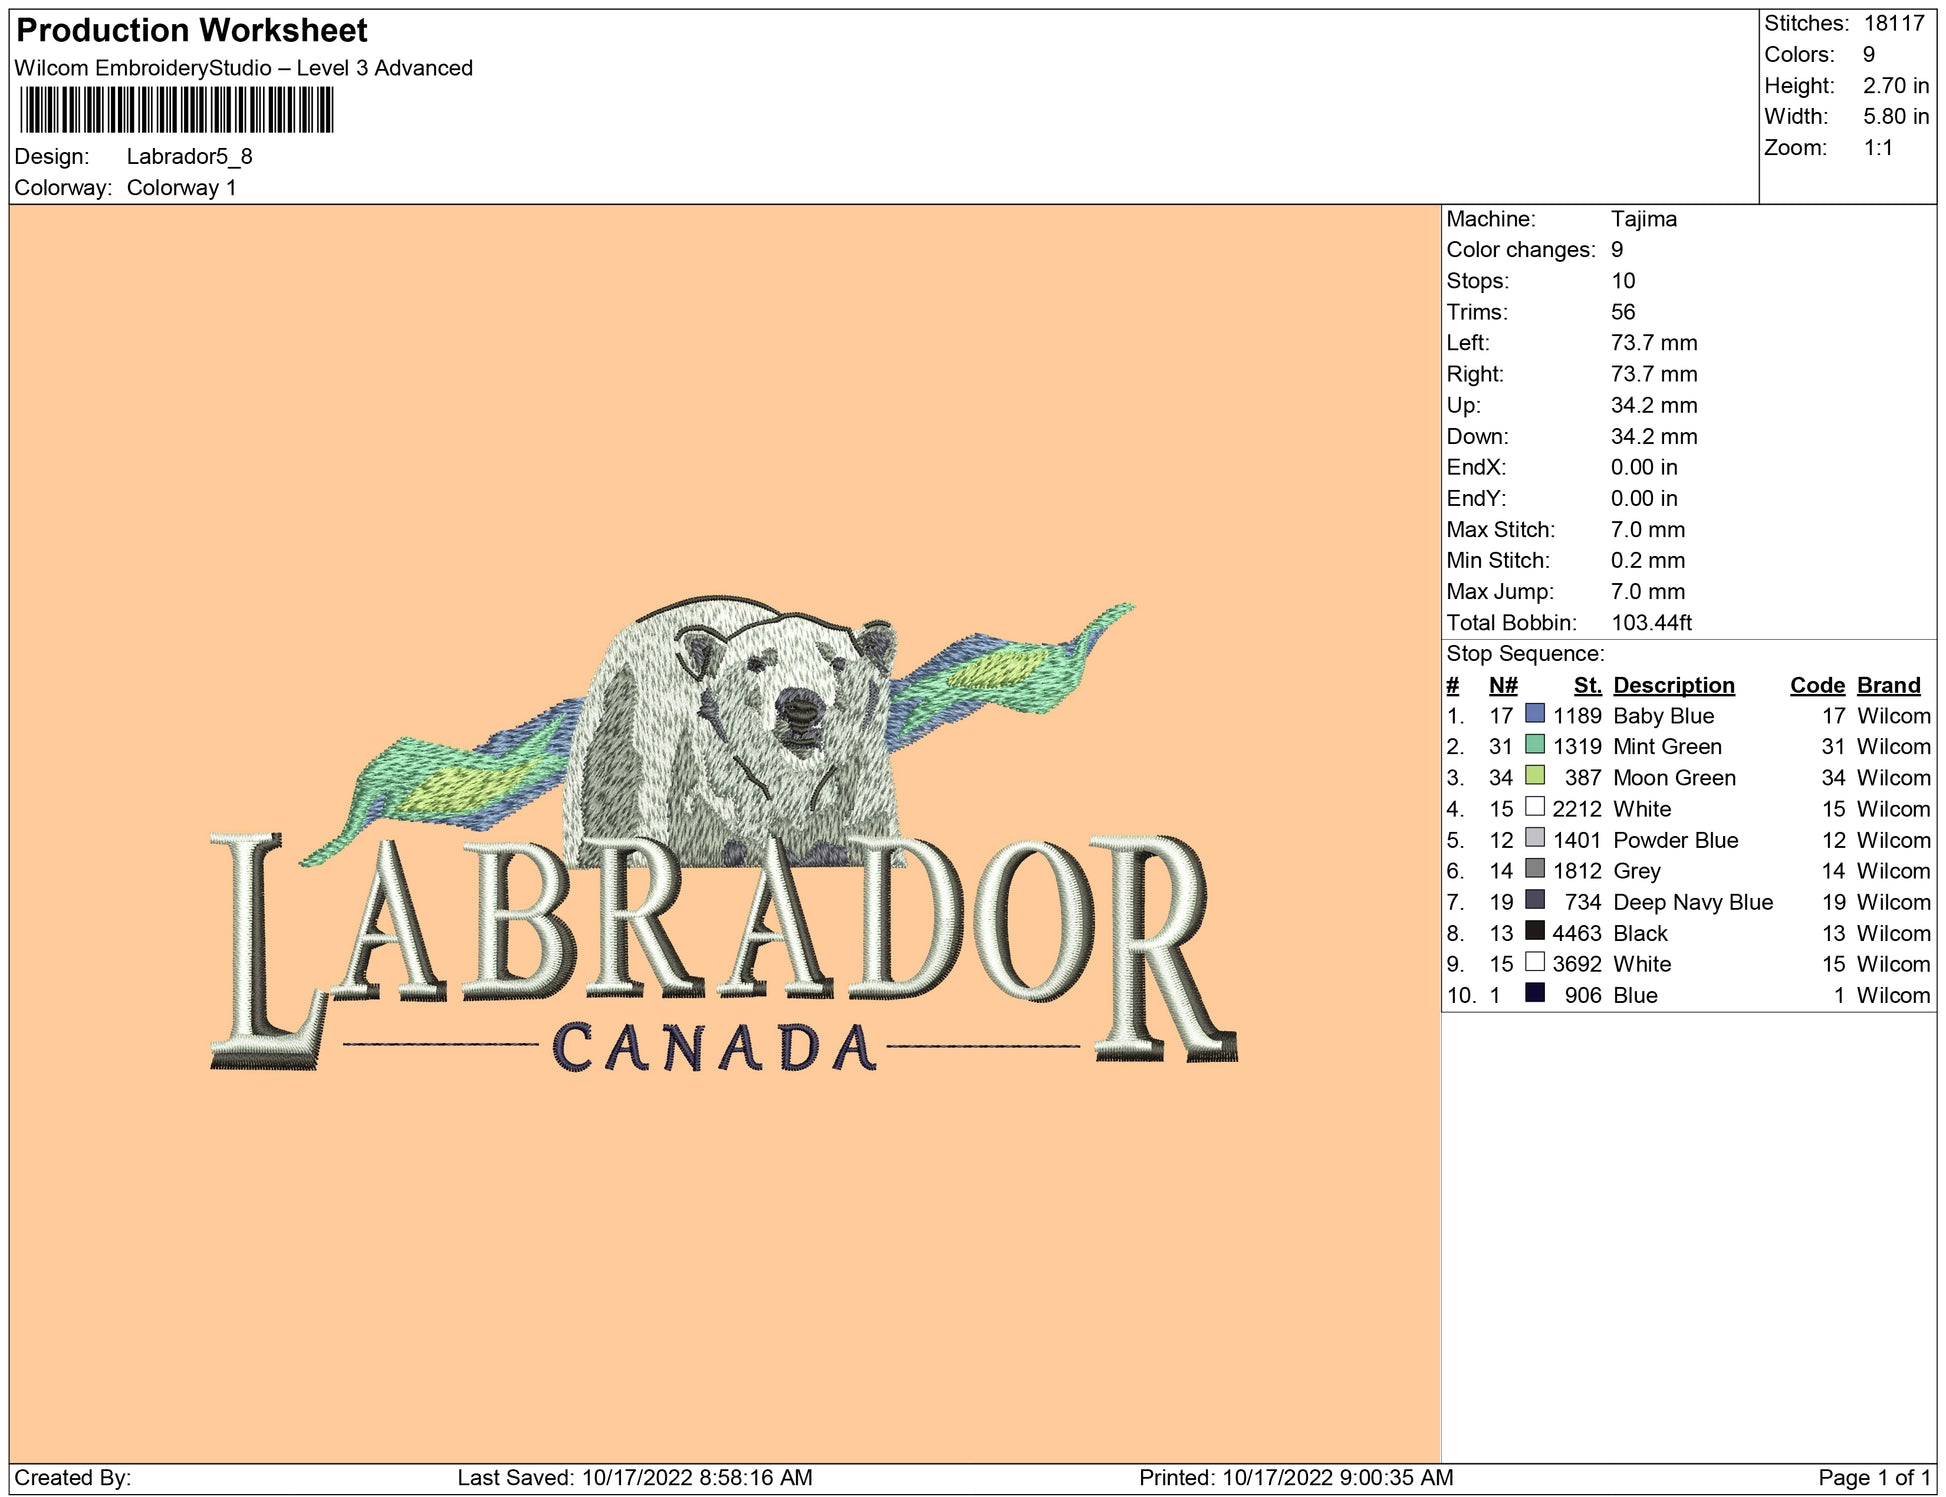Select the Moon Green thread swatch
Viewport: 1946px width, 1497px height.
(1534, 776)
